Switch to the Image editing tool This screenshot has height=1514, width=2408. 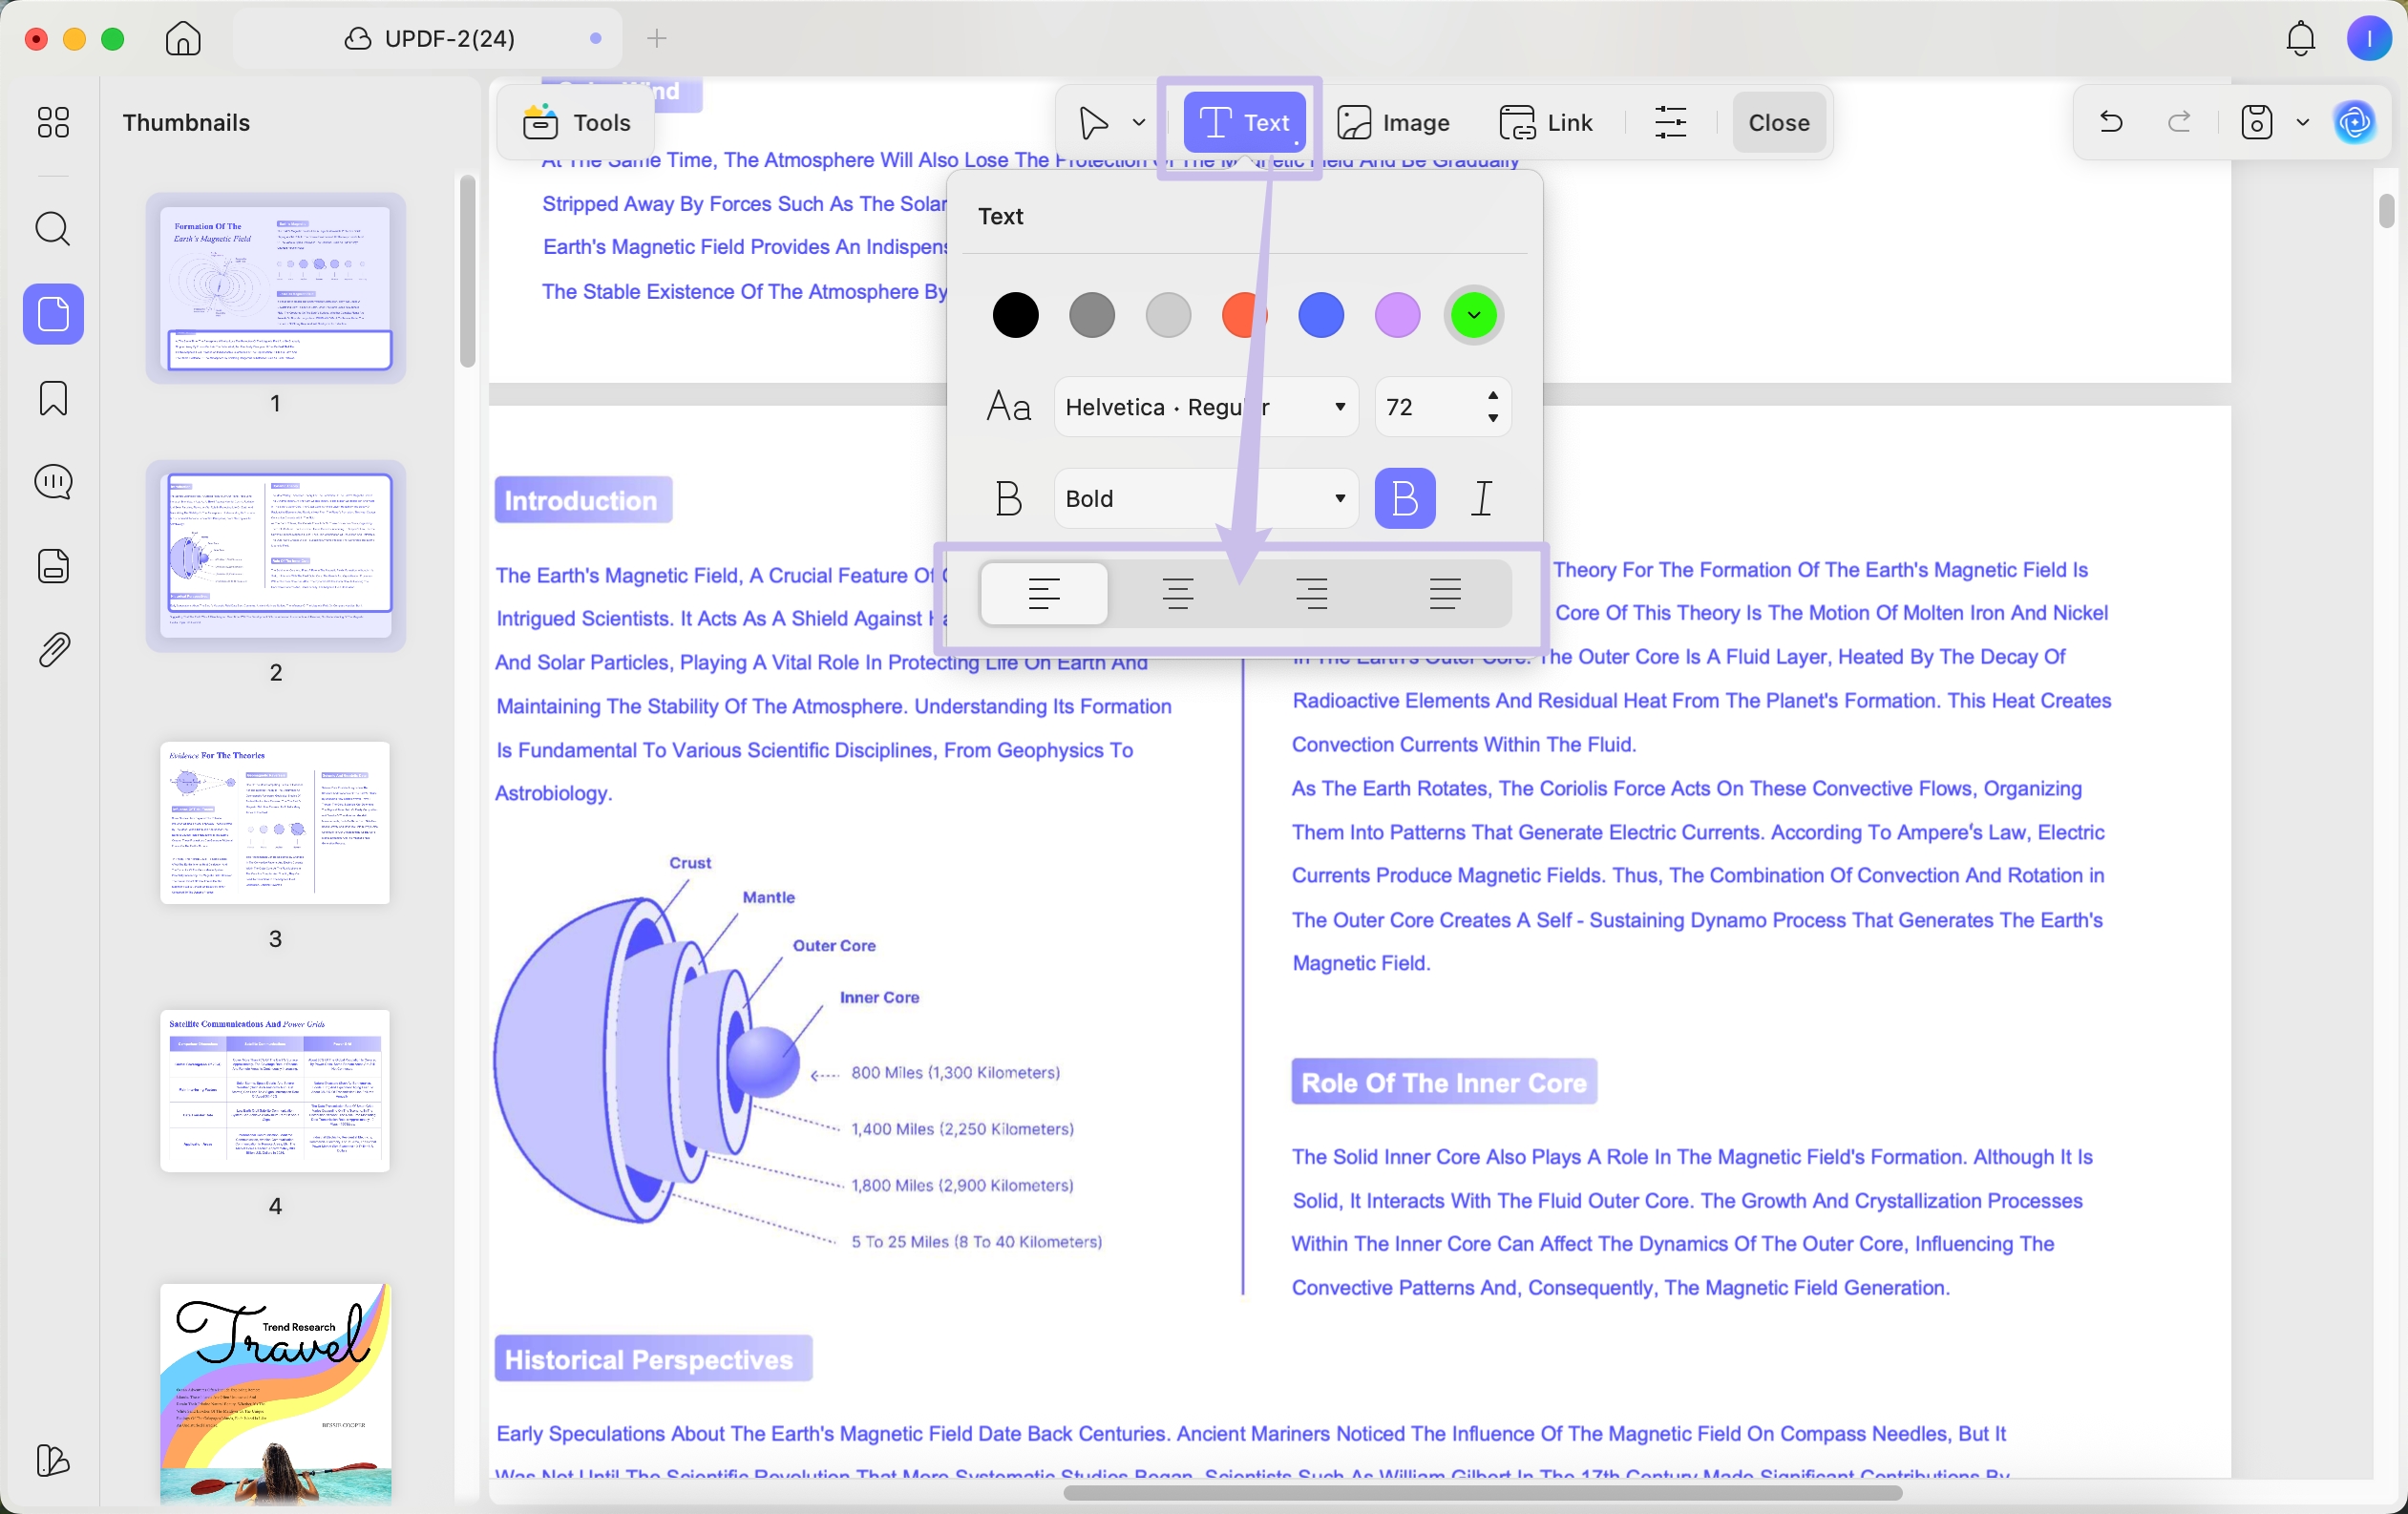(x=1394, y=122)
